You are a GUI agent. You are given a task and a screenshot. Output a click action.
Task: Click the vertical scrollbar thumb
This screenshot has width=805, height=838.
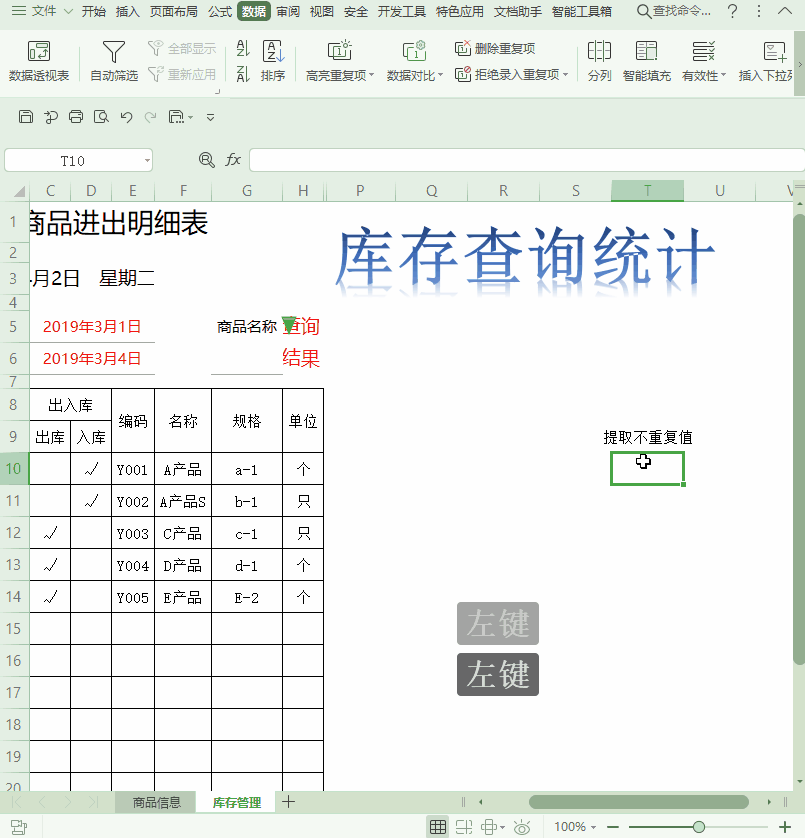(799, 439)
